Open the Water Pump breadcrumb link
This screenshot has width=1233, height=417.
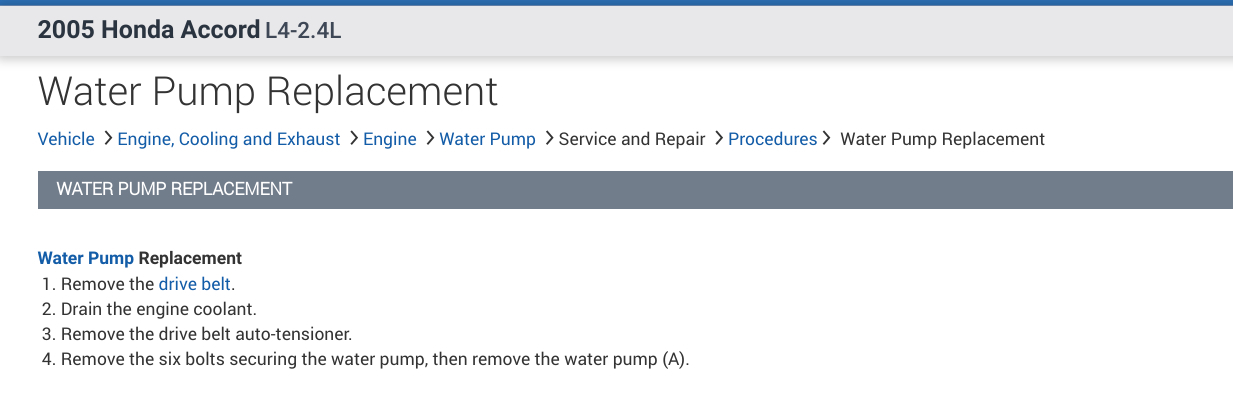click(488, 139)
